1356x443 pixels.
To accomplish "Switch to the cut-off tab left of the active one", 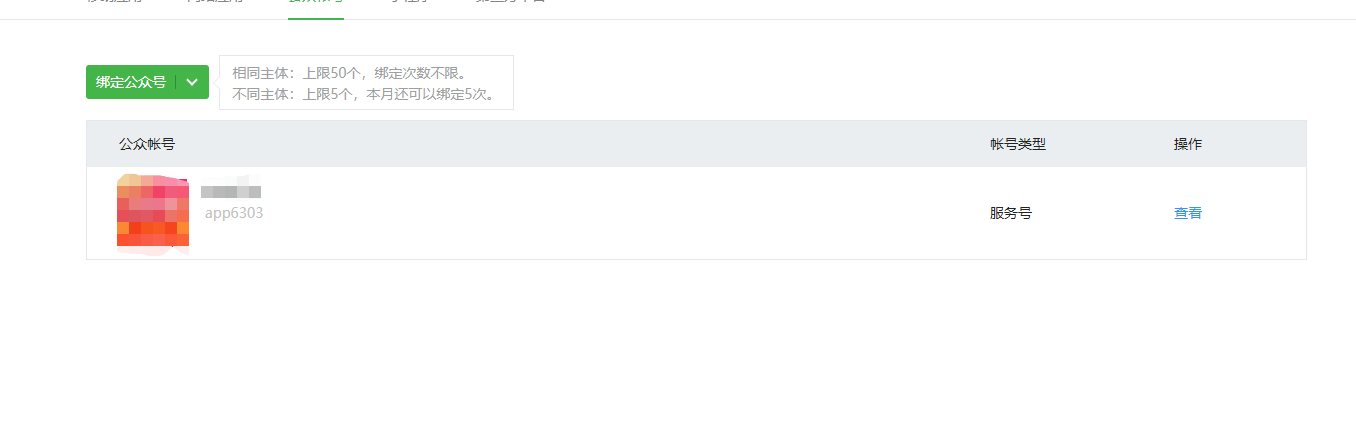I will tap(215, 3).
